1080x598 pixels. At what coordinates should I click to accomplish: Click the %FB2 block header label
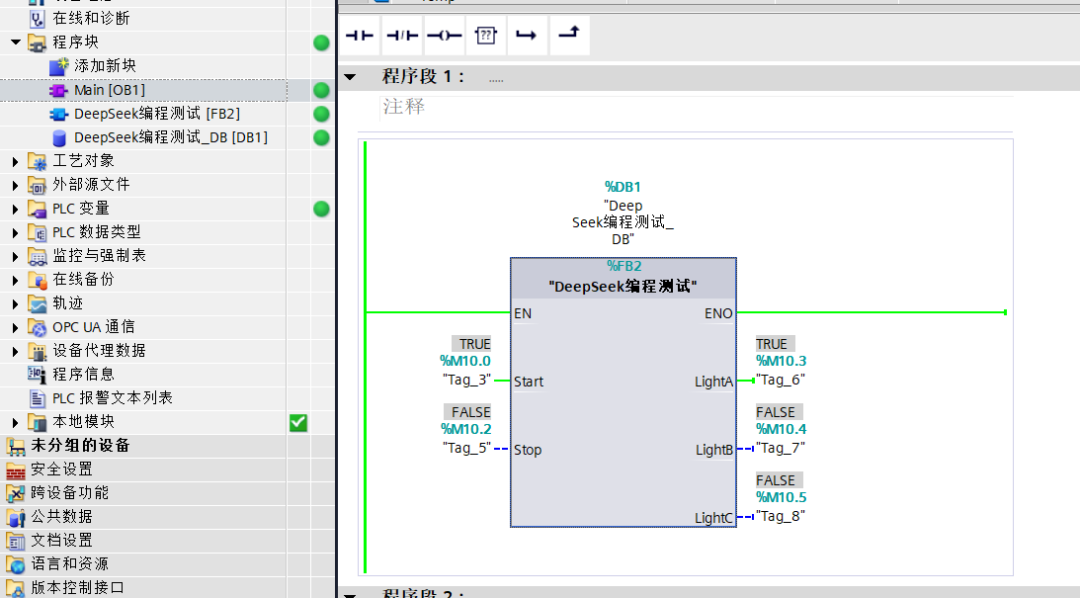(624, 265)
